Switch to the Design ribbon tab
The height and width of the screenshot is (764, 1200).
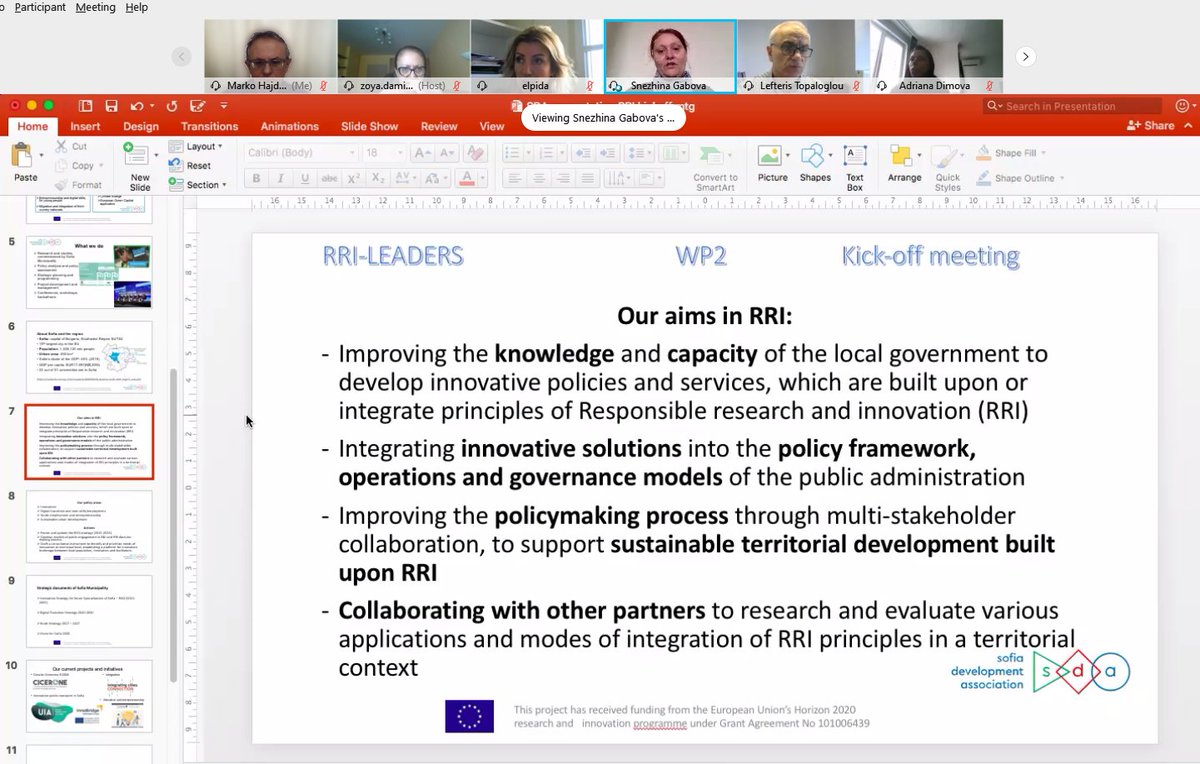[x=141, y=127]
